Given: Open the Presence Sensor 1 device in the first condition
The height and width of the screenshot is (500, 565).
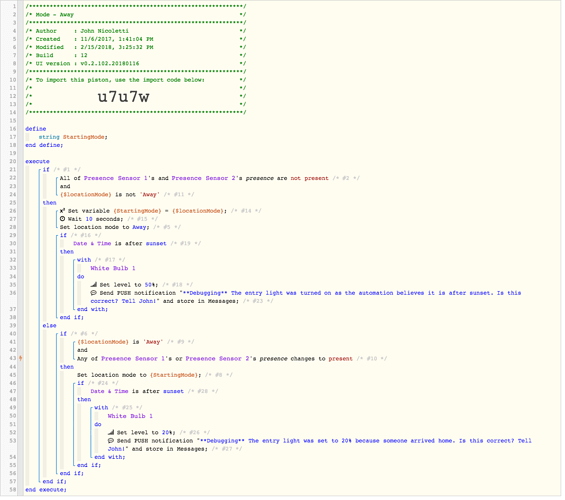Looking at the screenshot, I should [117, 179].
